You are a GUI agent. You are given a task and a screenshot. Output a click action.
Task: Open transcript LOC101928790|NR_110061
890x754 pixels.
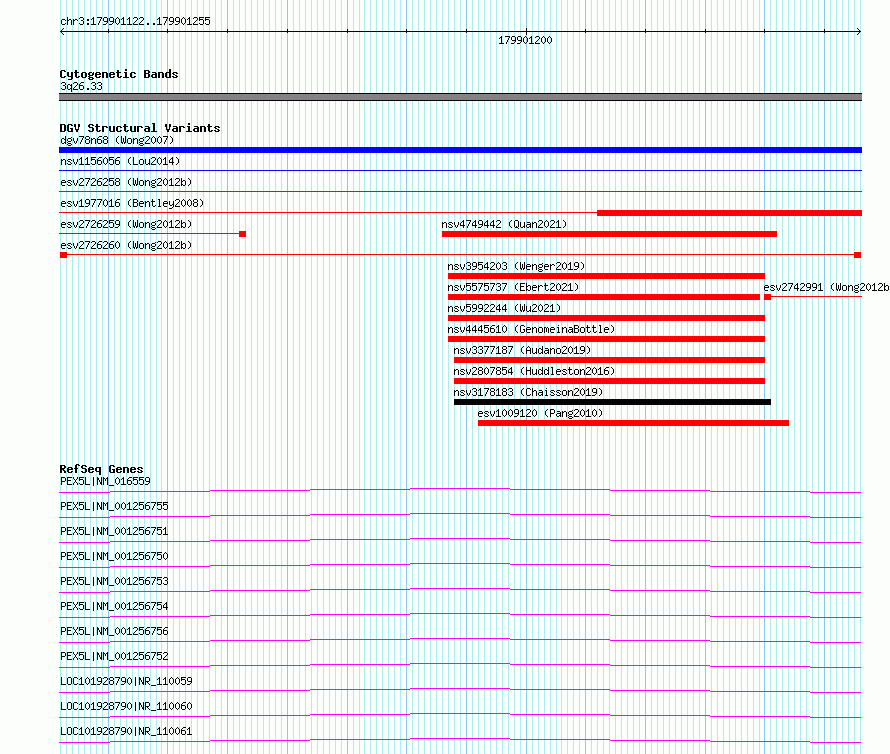(x=126, y=731)
